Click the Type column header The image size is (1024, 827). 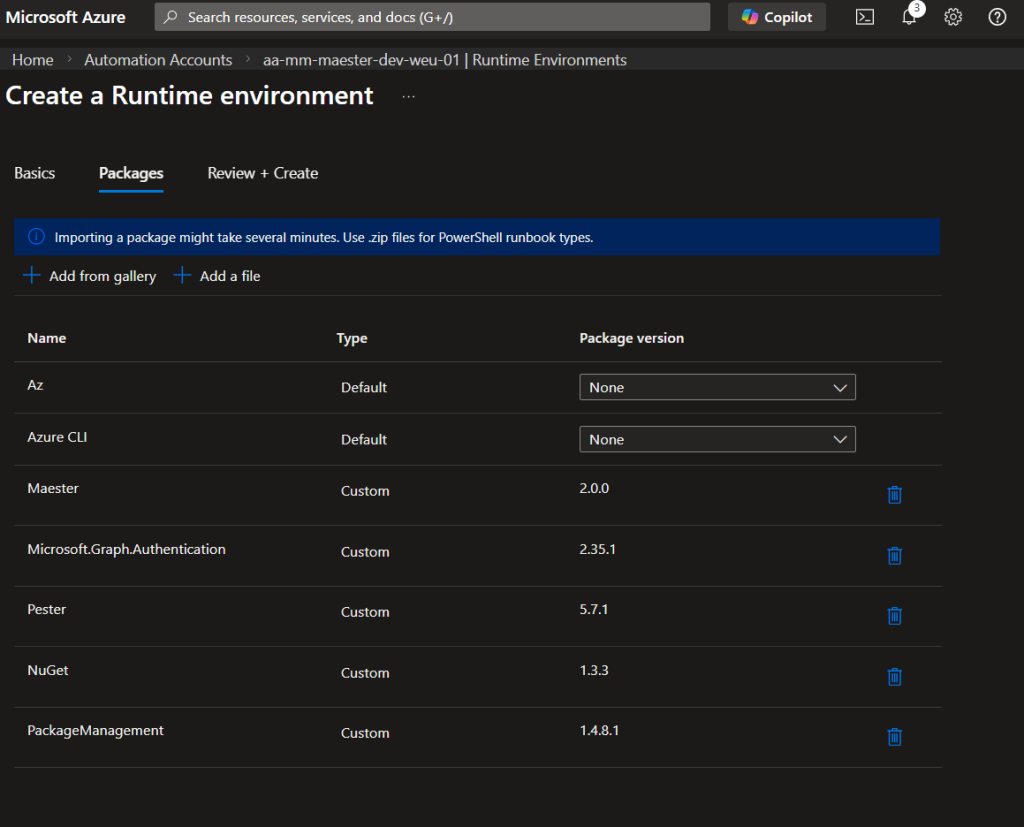coord(352,338)
